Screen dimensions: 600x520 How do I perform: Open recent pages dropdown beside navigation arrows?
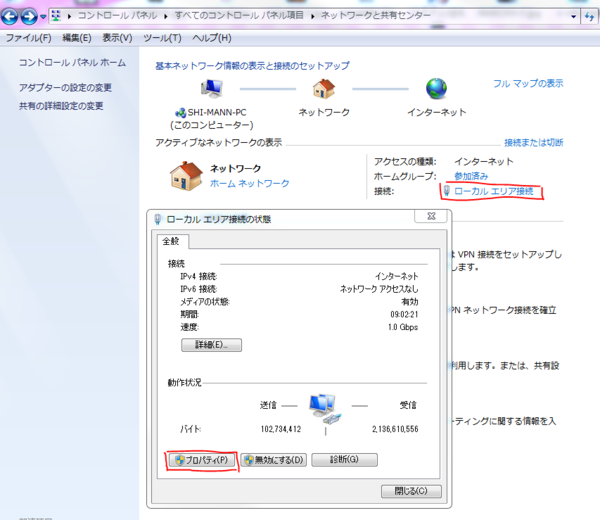(x=43, y=16)
